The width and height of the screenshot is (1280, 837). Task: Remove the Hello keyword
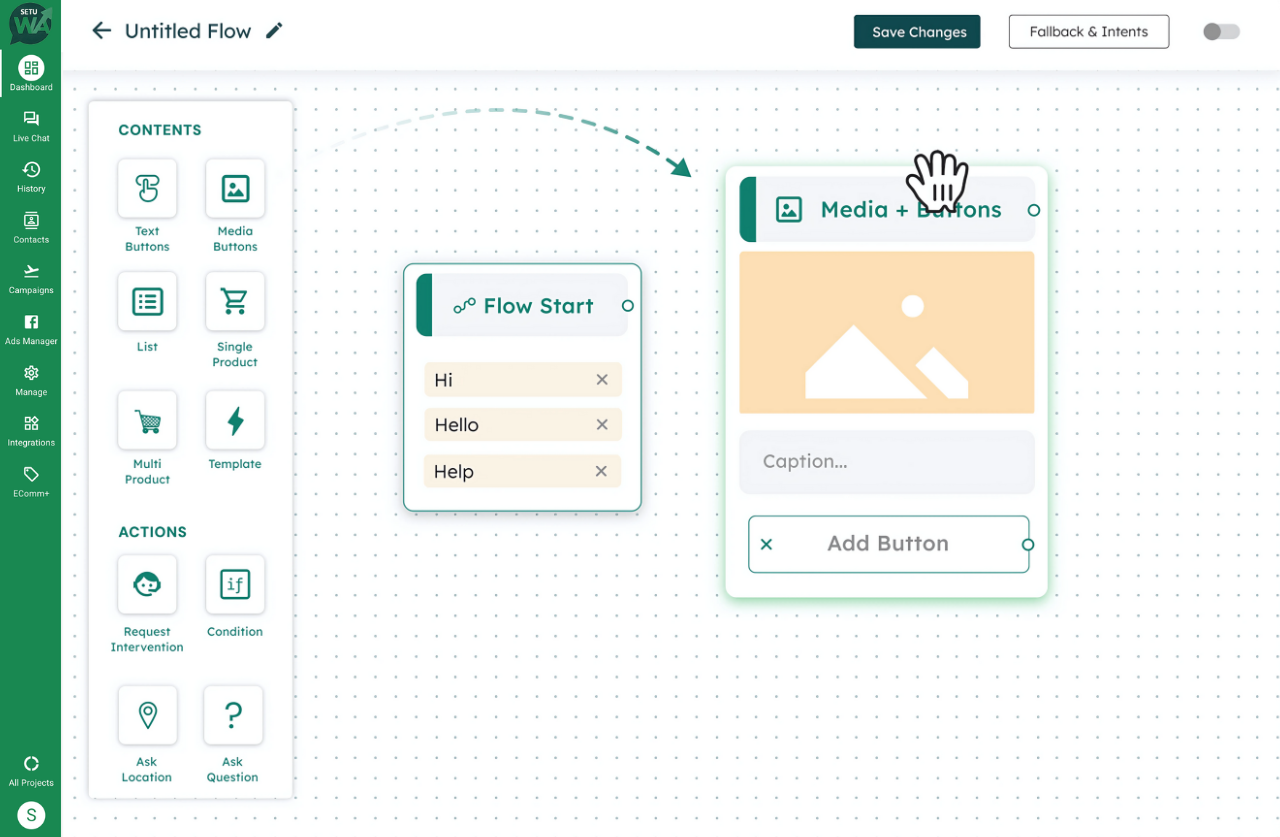tap(602, 424)
